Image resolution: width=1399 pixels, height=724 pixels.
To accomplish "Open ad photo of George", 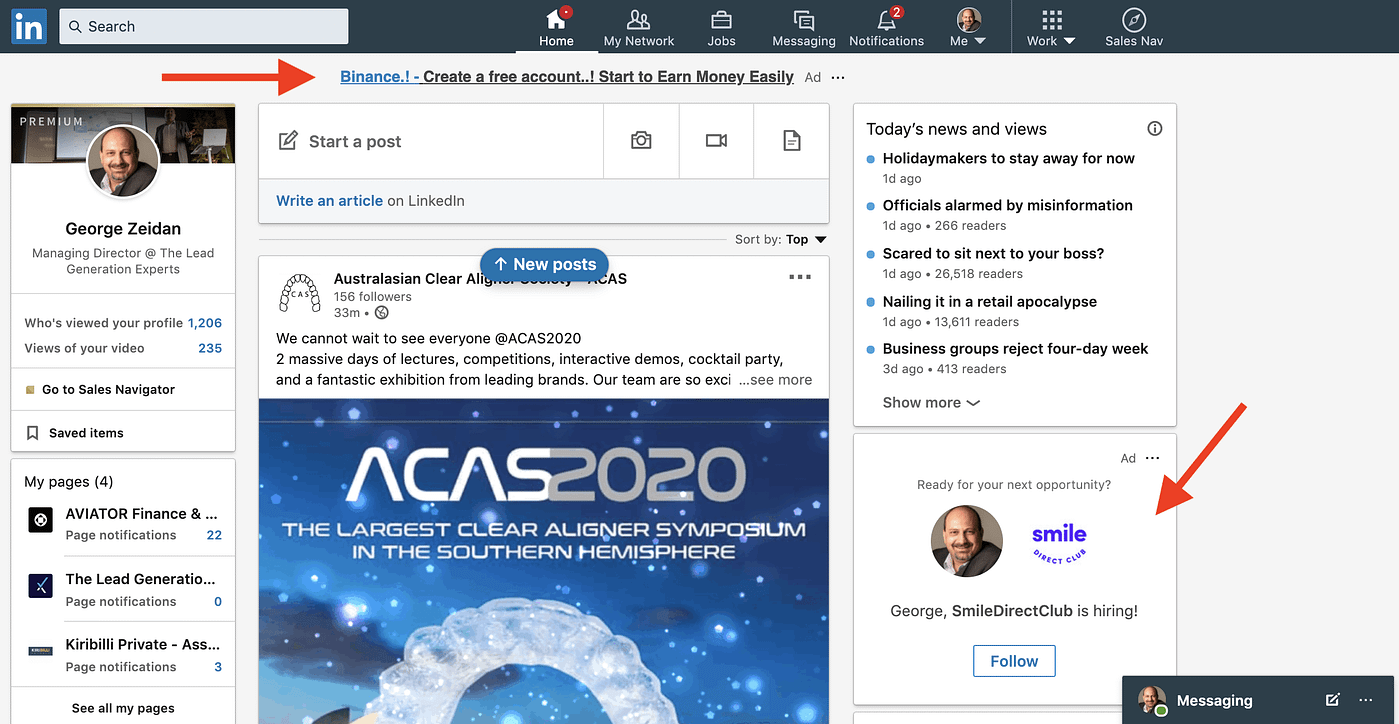I will click(x=967, y=541).
